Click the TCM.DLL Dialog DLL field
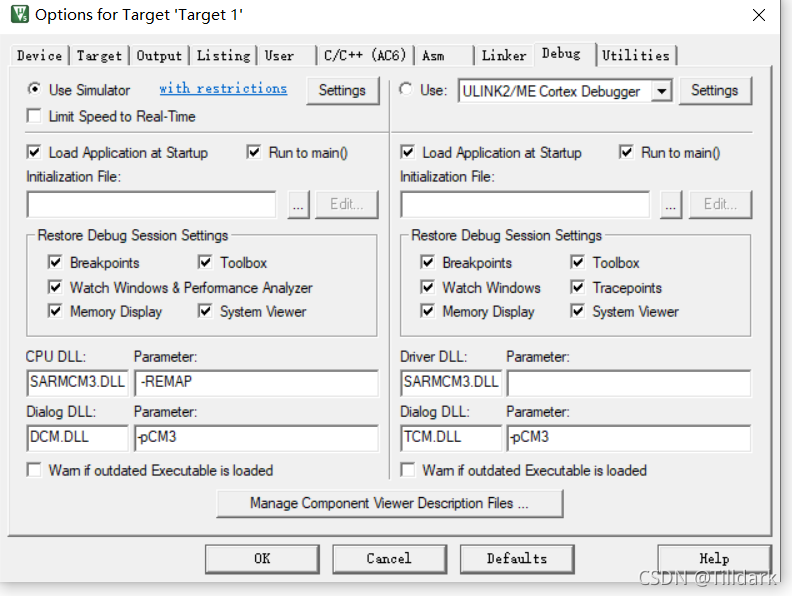The width and height of the screenshot is (792, 596). click(451, 437)
